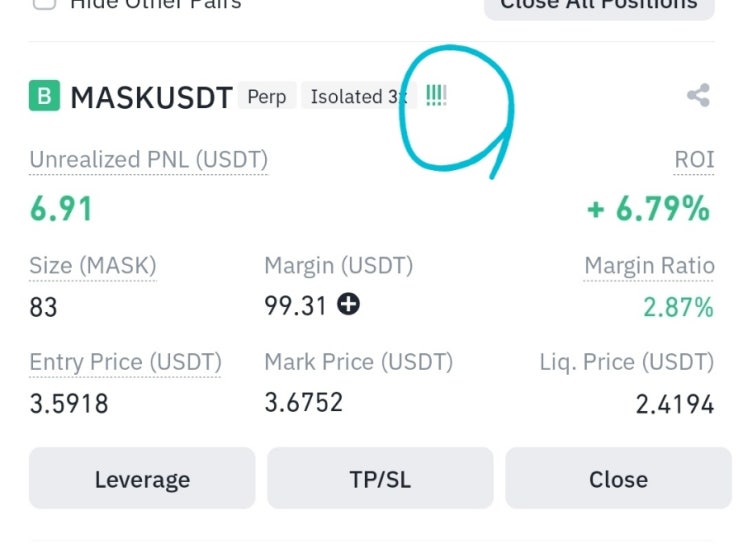743x553 pixels.
Task: Click the 2.87% margin ratio value
Action: click(x=678, y=307)
